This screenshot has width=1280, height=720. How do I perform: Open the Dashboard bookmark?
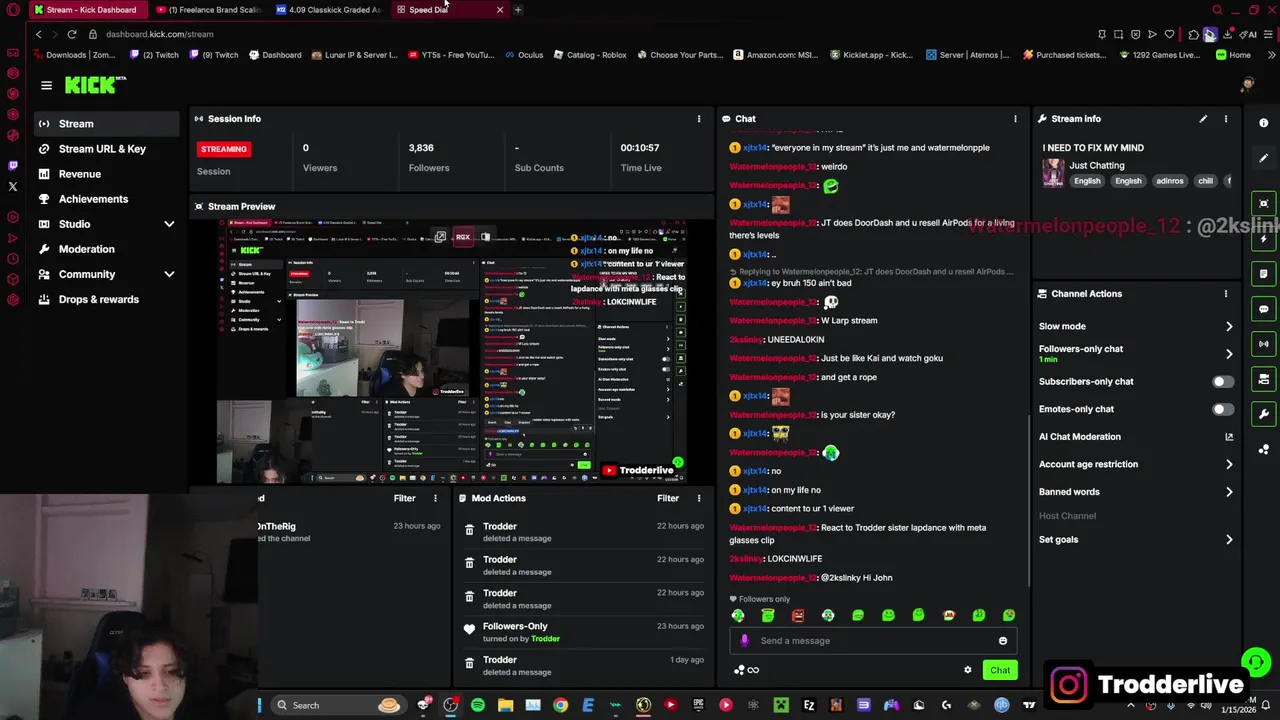click(x=275, y=55)
